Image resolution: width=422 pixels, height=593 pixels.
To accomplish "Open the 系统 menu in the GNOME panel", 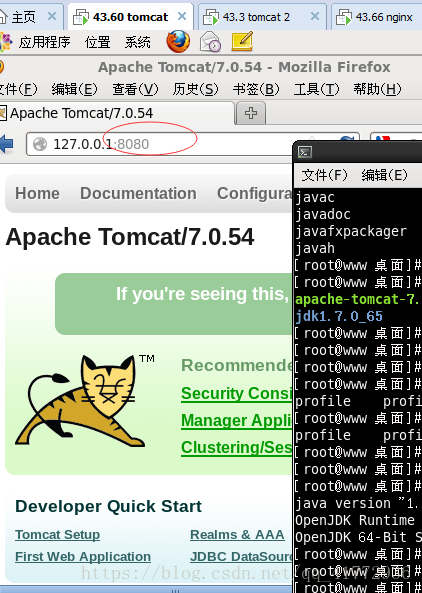I will click(138, 42).
